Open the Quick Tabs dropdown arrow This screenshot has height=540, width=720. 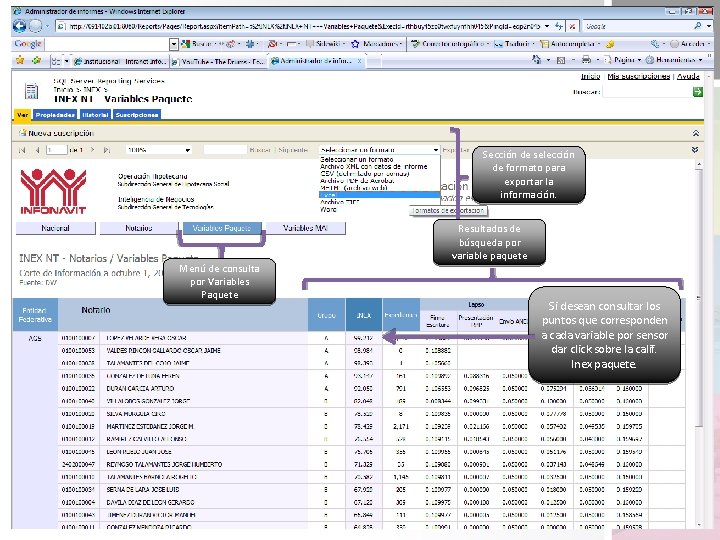coord(67,61)
